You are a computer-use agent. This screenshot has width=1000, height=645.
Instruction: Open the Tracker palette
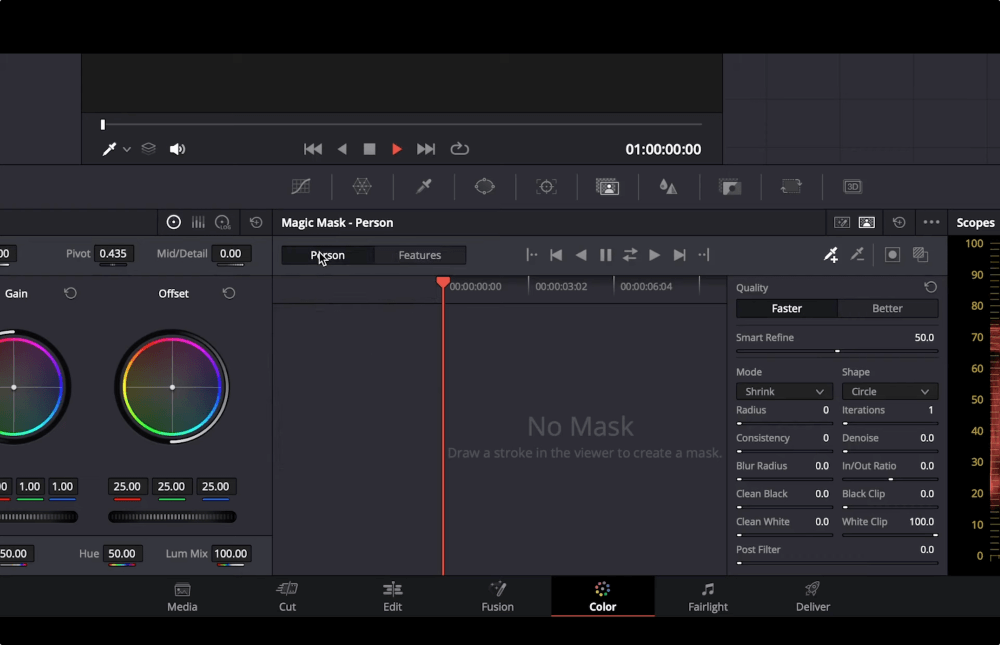546,186
